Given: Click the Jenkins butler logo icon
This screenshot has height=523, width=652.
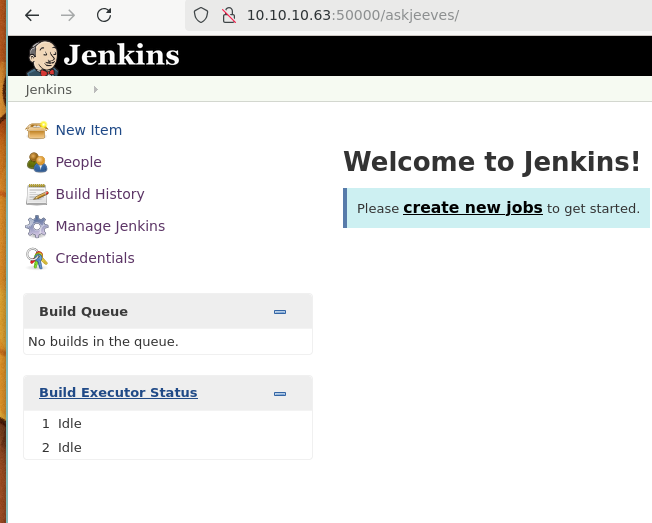Looking at the screenshot, I should click(x=42, y=57).
